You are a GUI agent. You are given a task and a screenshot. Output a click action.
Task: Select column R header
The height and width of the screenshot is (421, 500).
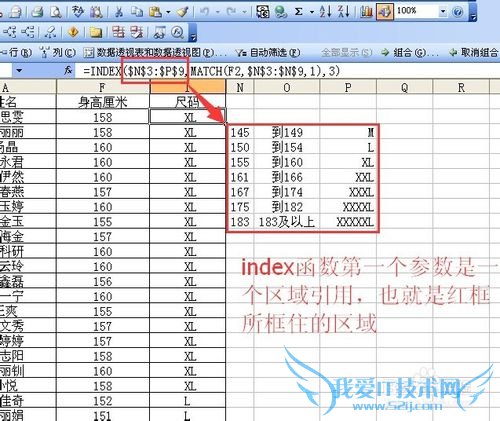click(461, 87)
